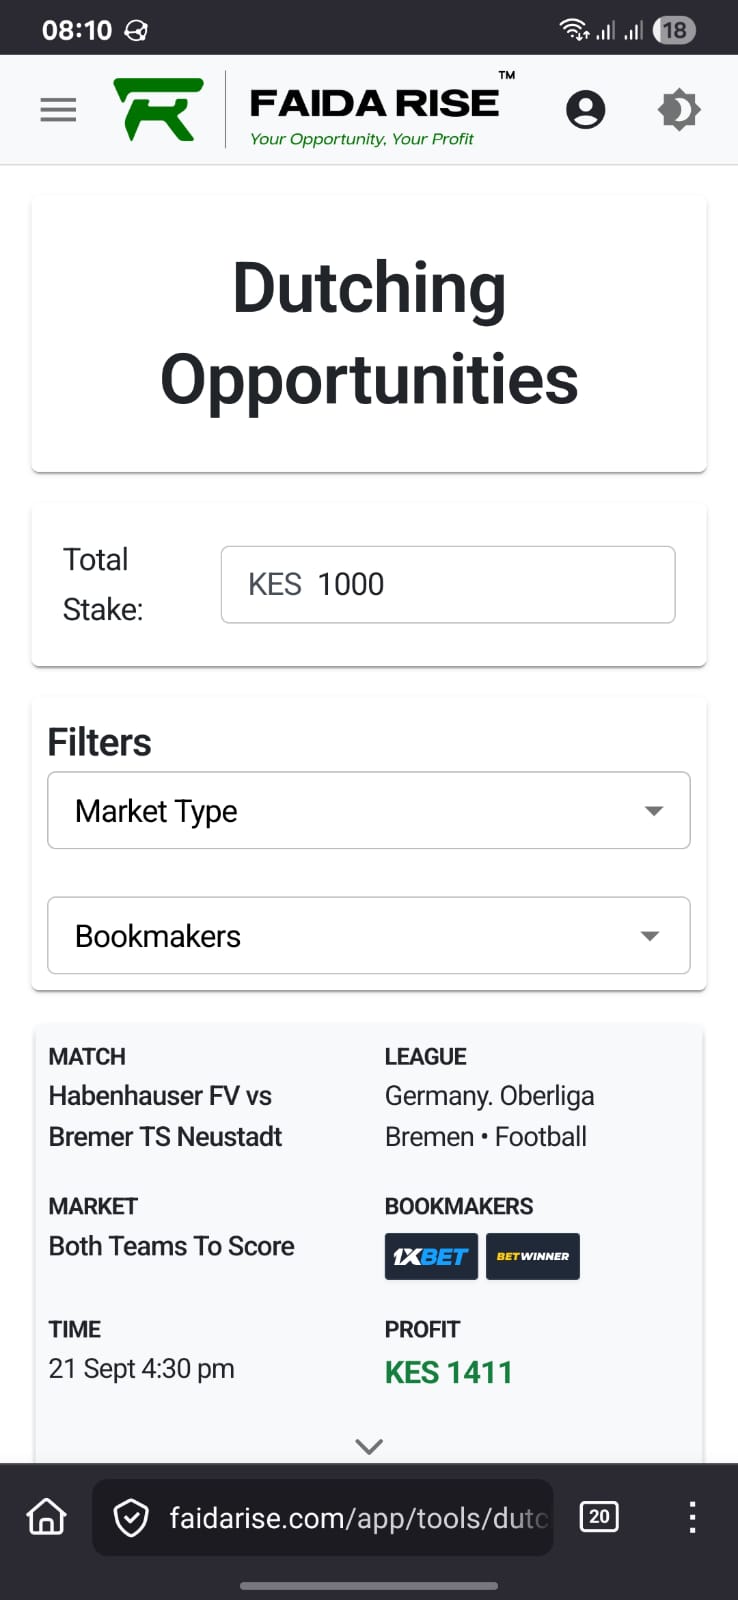Toggle dark mode brightness icon

[679, 109]
